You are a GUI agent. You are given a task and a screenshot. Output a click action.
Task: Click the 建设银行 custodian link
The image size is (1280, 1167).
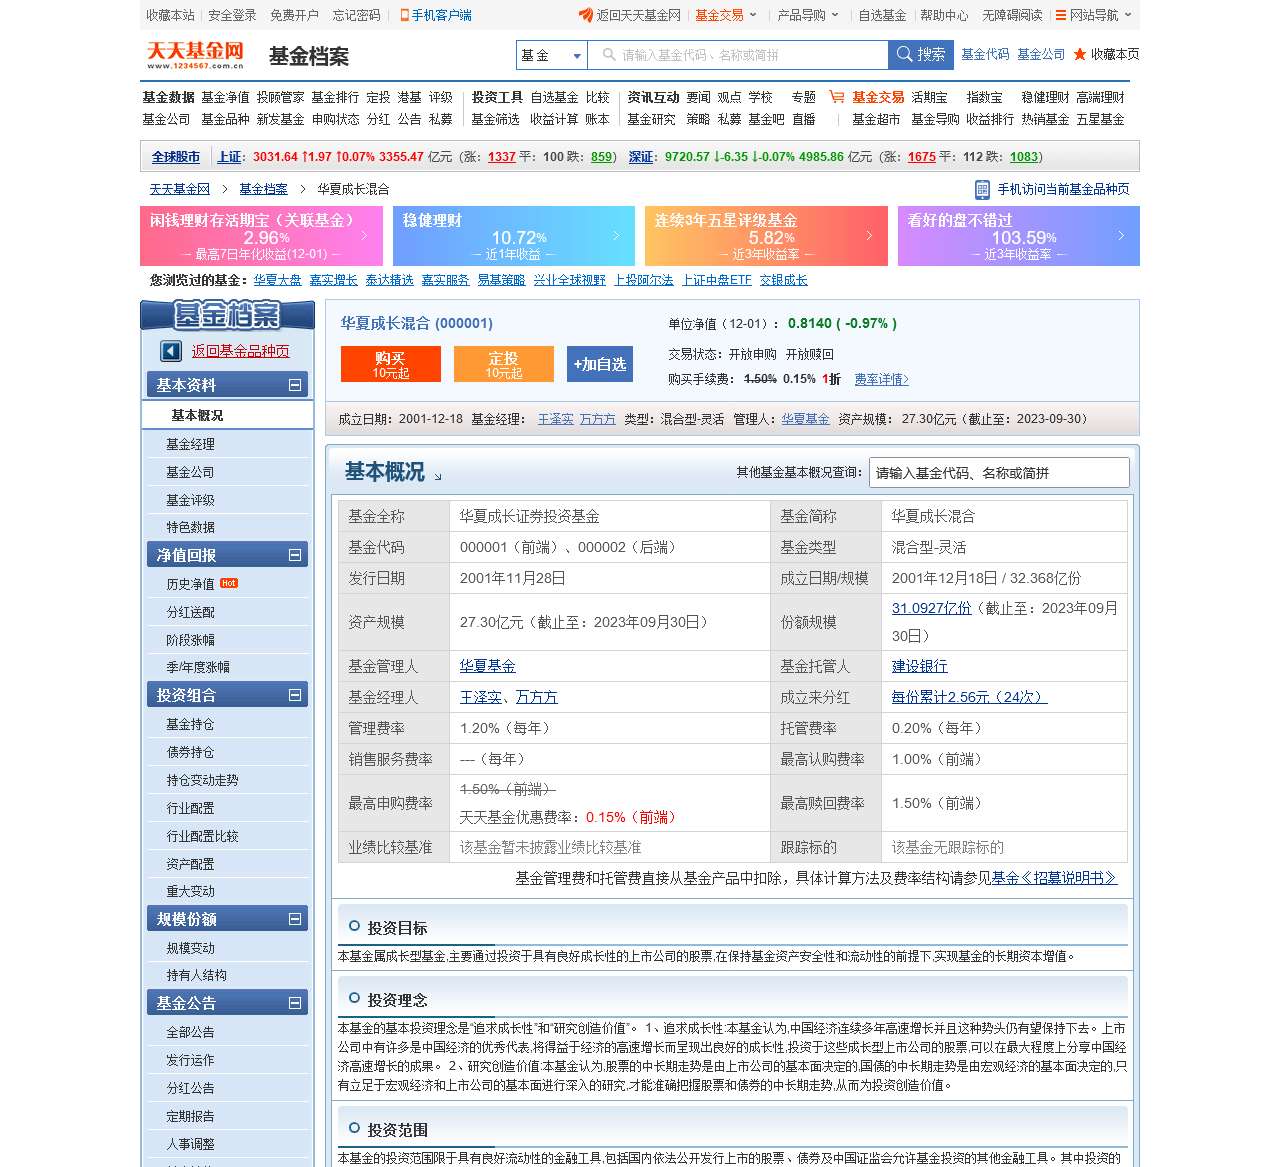click(x=920, y=666)
